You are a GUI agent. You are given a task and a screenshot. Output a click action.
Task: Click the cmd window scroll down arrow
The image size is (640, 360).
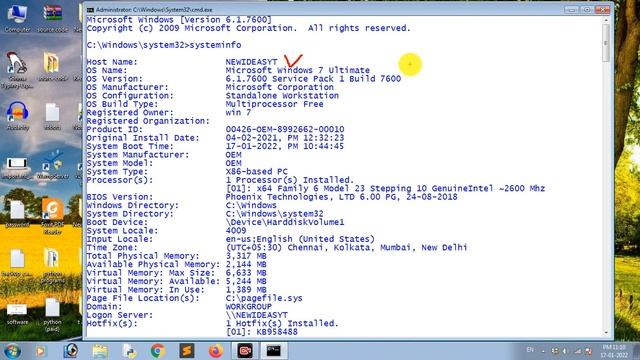[606, 333]
